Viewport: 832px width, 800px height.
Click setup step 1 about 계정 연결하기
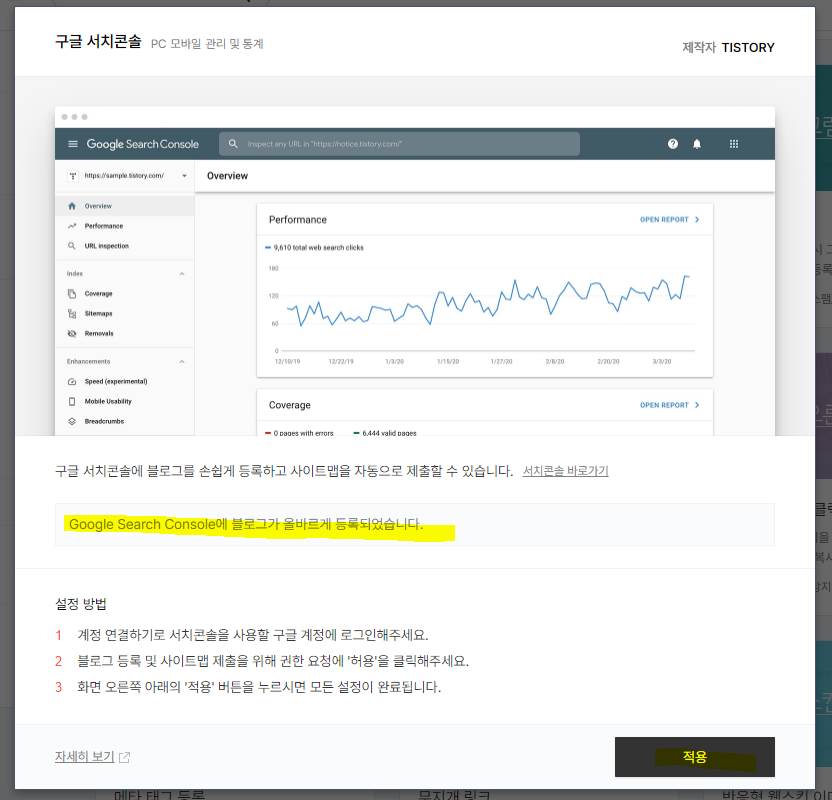pyautogui.click(x=253, y=634)
